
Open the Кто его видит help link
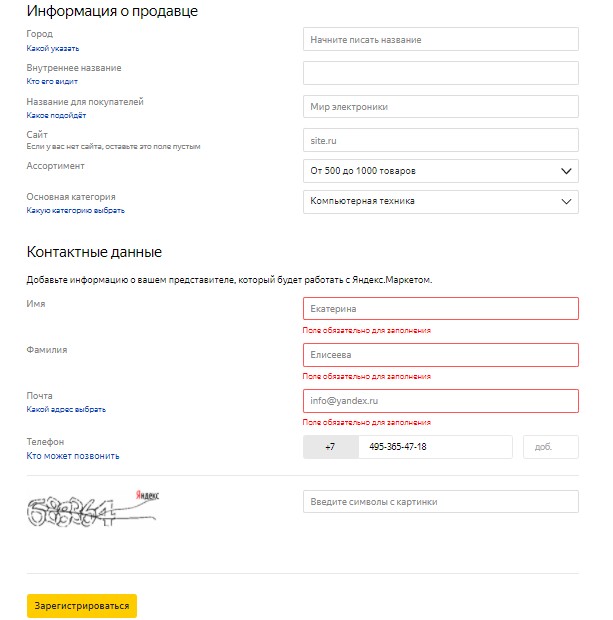[x=52, y=81]
